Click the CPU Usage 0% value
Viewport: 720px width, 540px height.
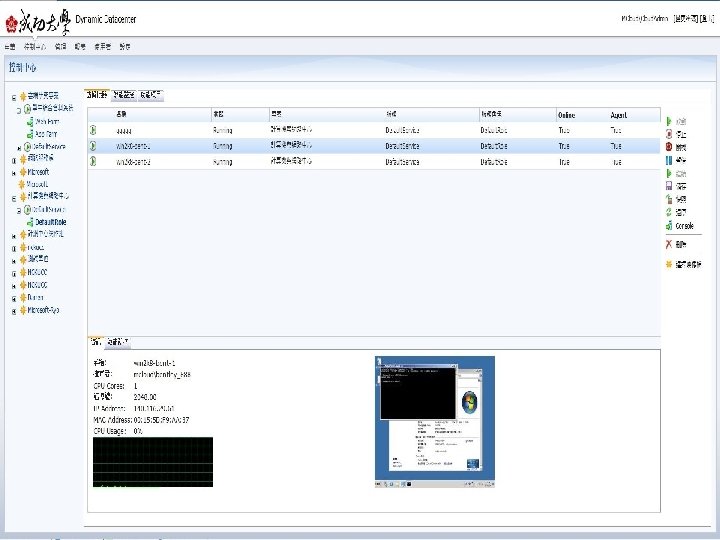click(138, 431)
